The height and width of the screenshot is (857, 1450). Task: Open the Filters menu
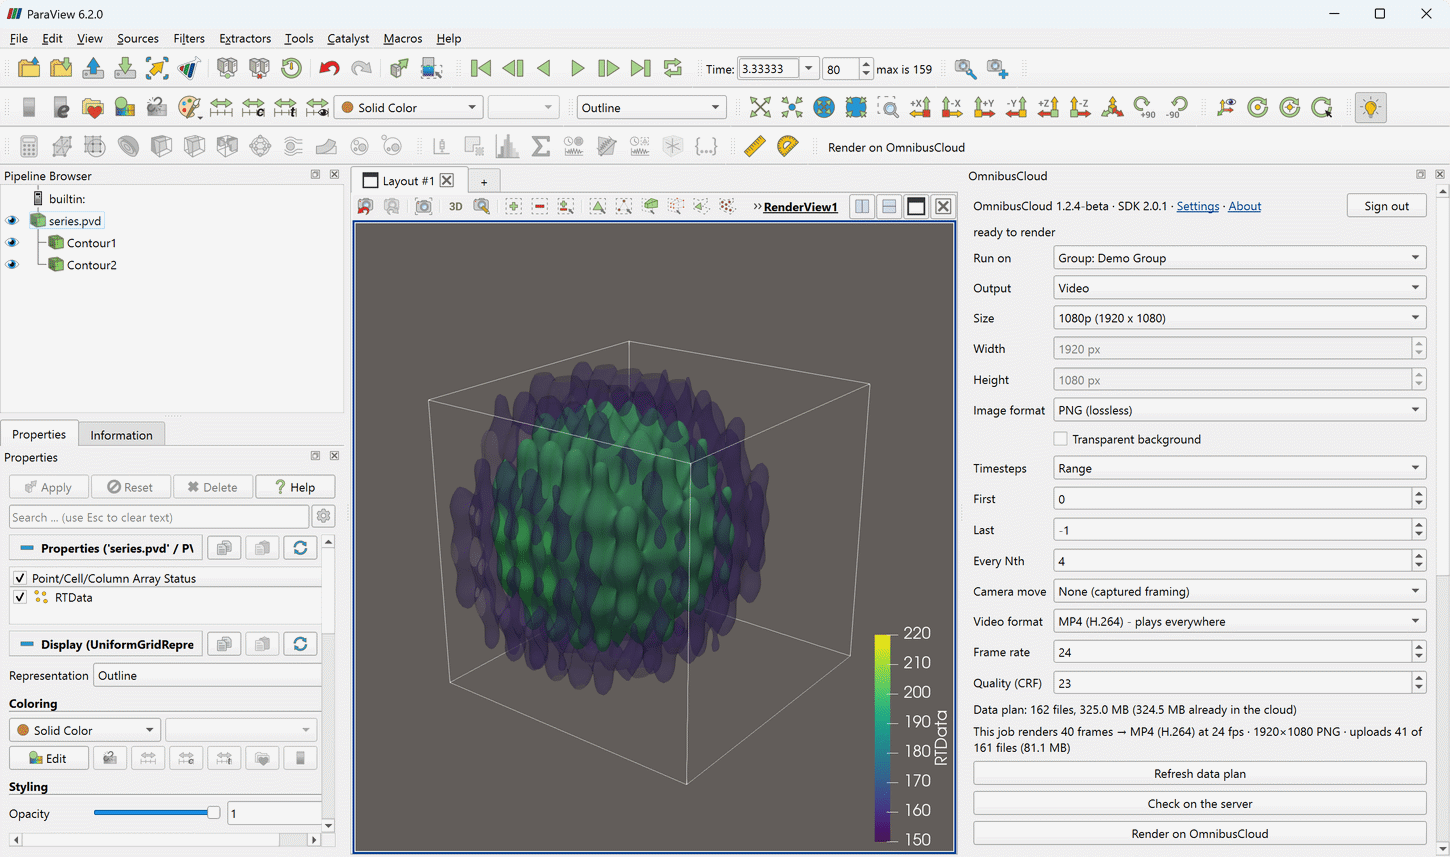click(189, 38)
